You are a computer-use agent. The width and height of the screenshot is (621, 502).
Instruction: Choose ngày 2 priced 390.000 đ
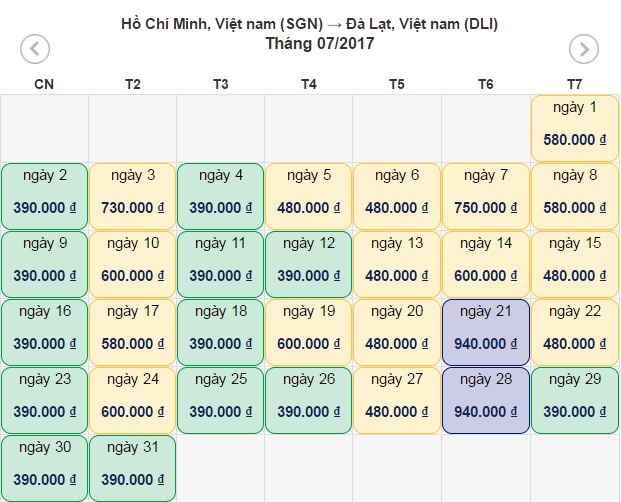point(44,196)
